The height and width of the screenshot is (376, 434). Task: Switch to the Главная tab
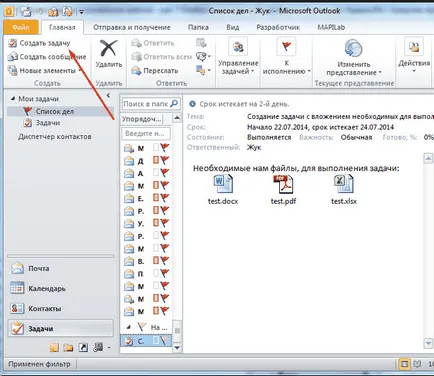pos(62,27)
